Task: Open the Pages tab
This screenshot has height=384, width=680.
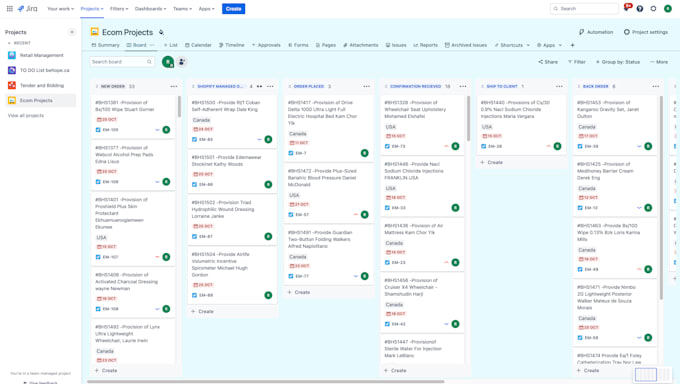Action: [326, 45]
